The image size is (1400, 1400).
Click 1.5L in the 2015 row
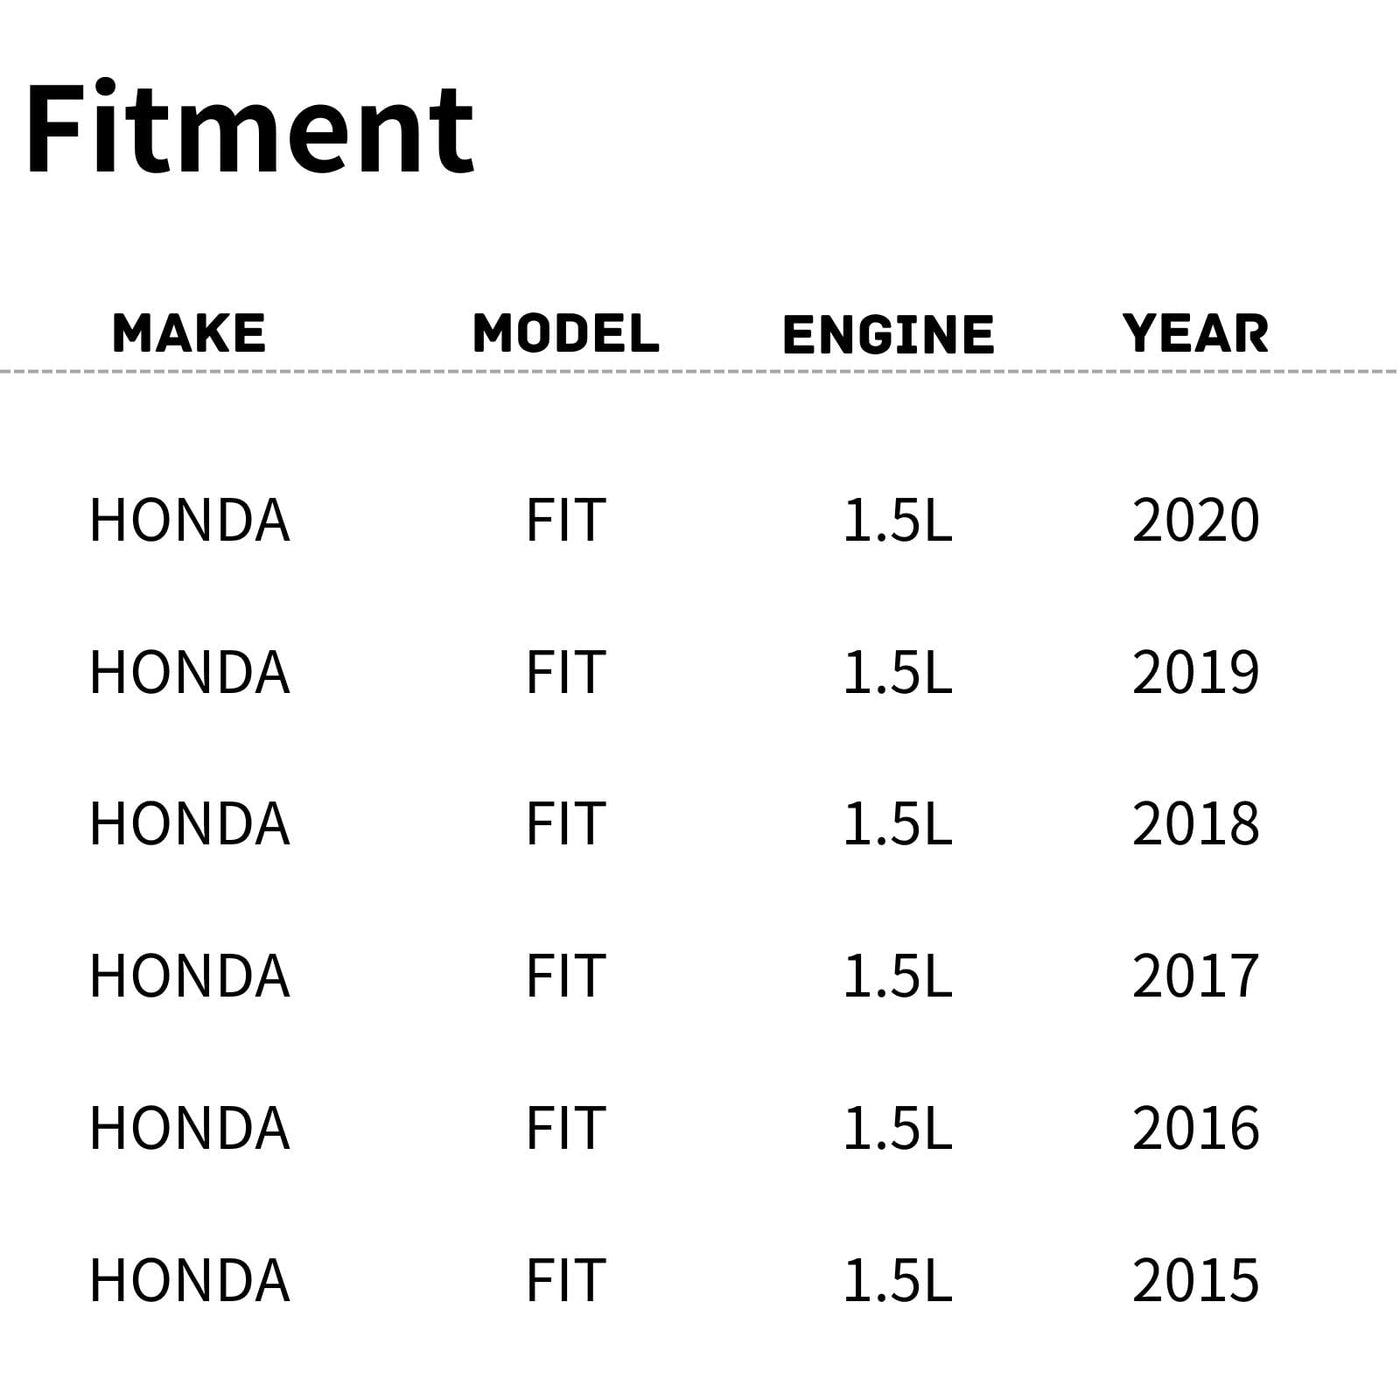point(897,1281)
